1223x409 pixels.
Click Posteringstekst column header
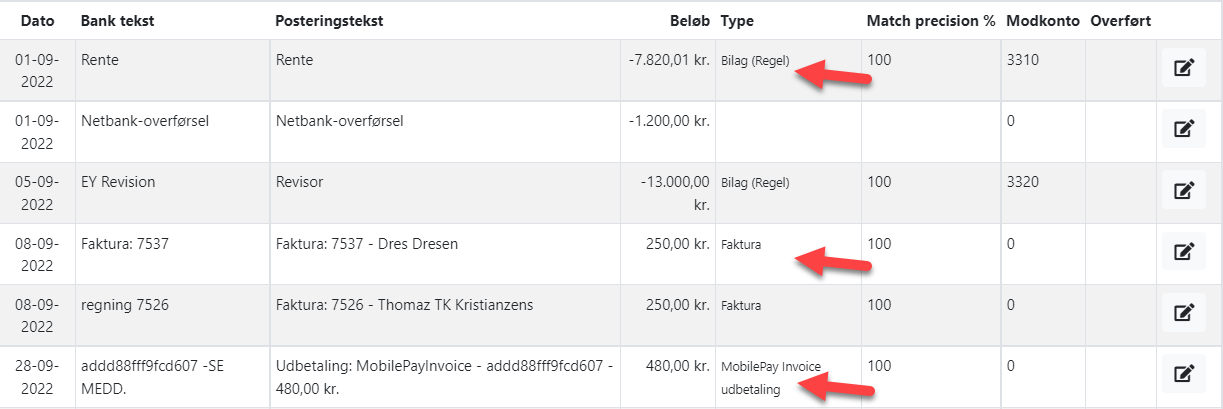[x=328, y=21]
